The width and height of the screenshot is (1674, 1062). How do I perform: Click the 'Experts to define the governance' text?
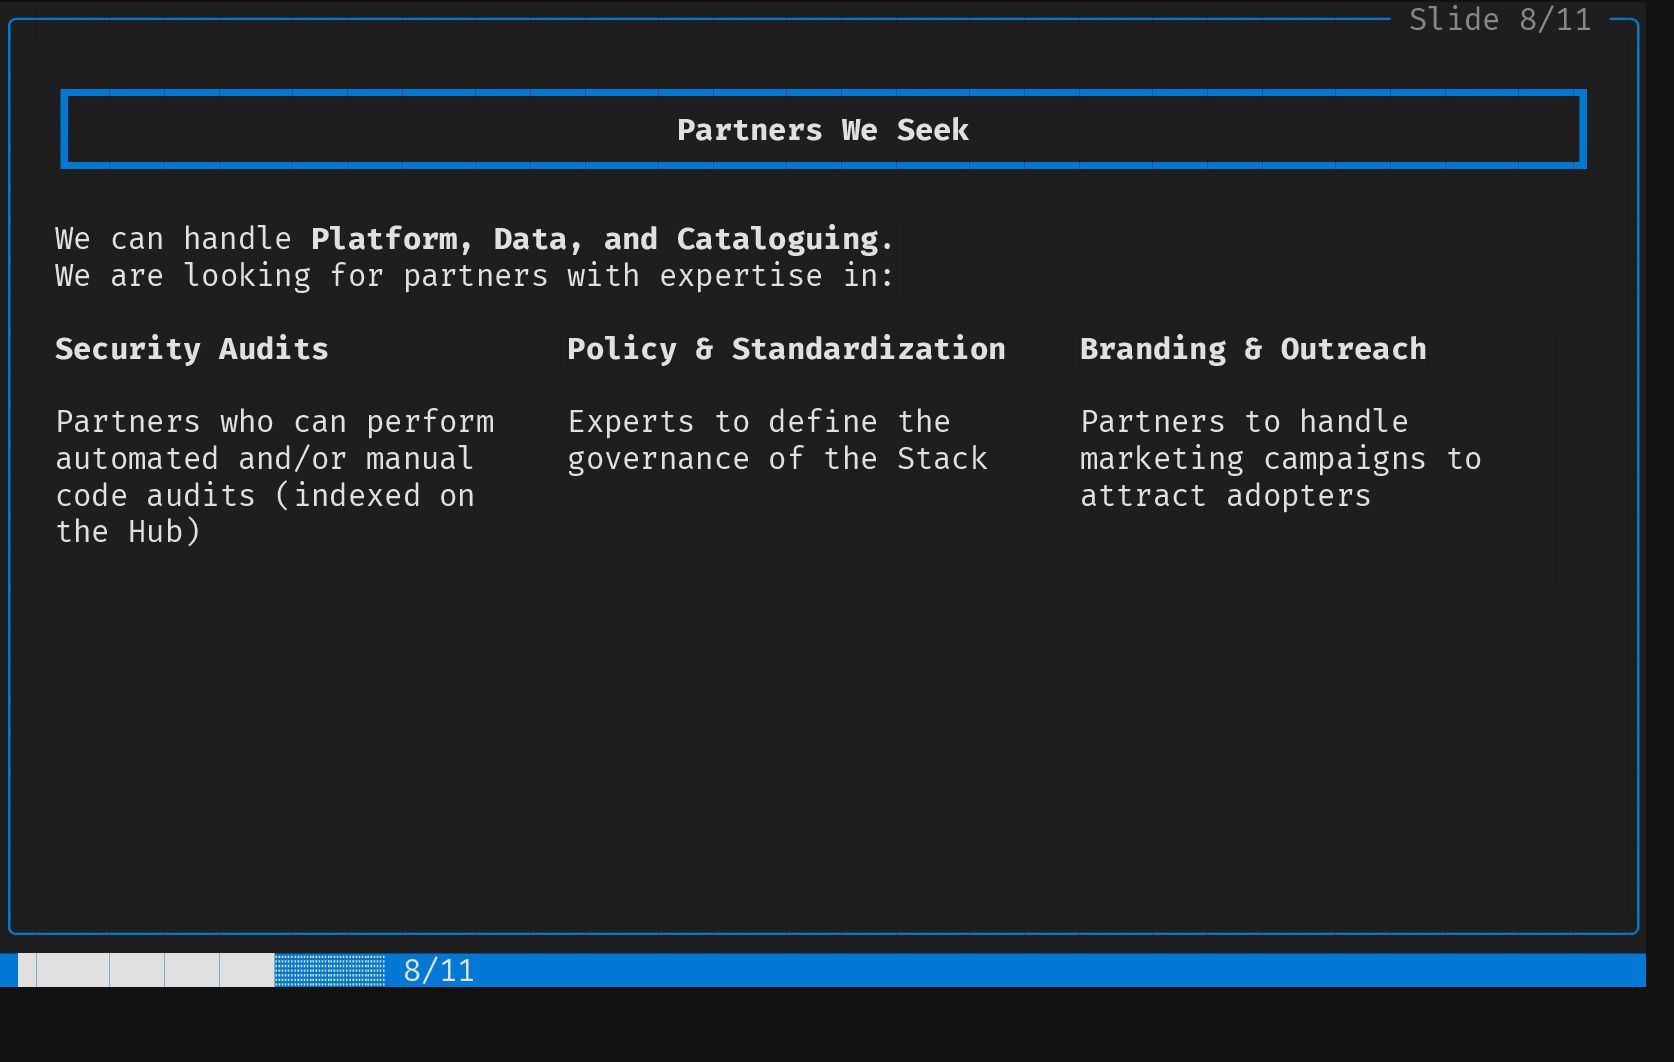point(760,440)
